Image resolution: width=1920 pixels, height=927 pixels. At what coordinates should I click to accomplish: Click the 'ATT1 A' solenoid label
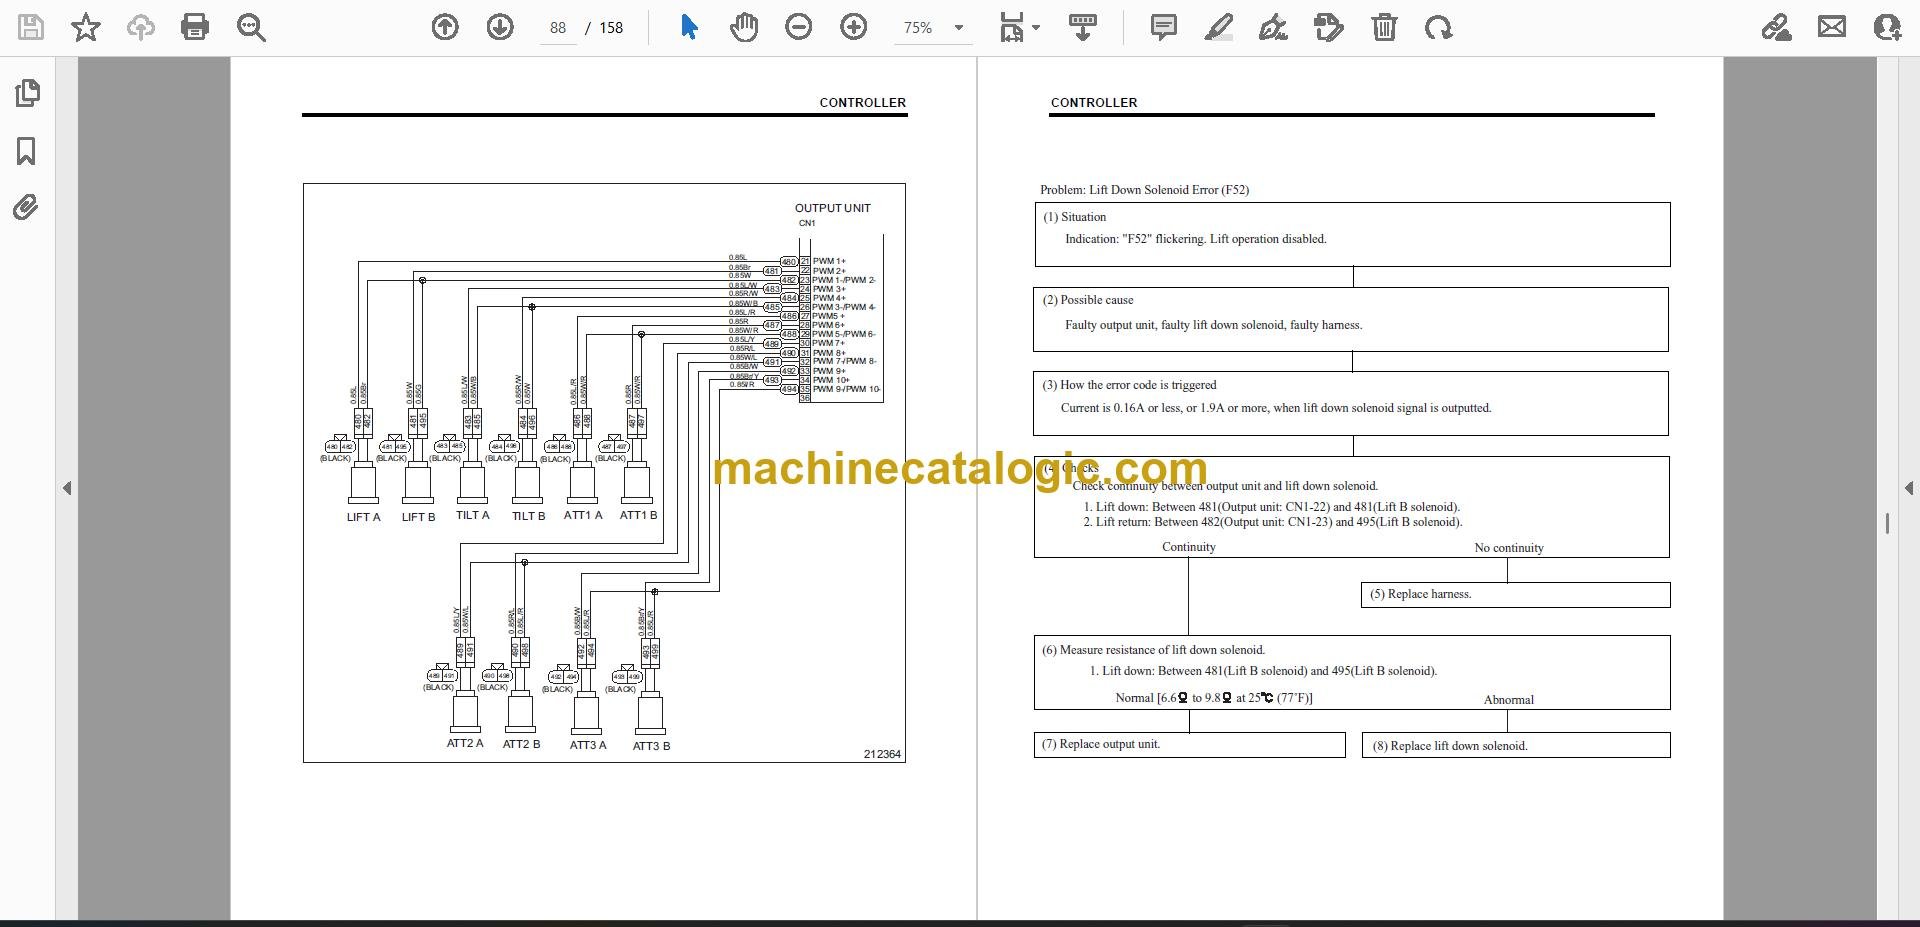(x=583, y=515)
